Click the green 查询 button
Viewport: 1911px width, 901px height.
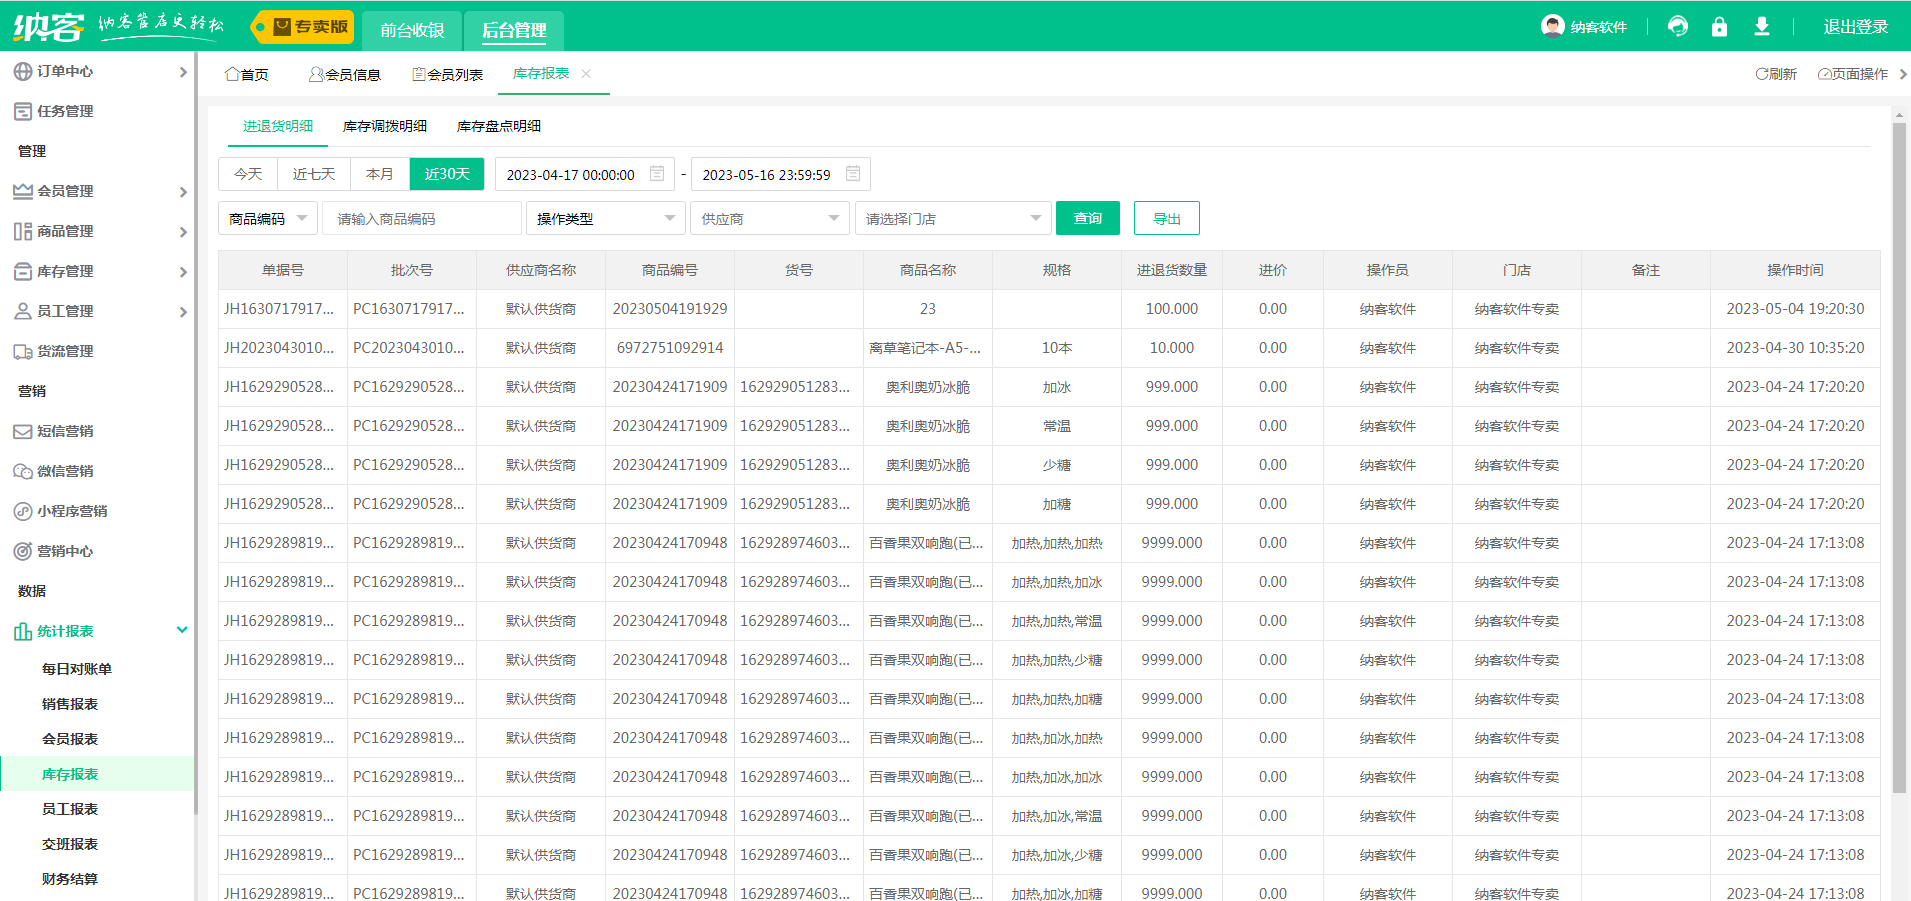pos(1087,218)
